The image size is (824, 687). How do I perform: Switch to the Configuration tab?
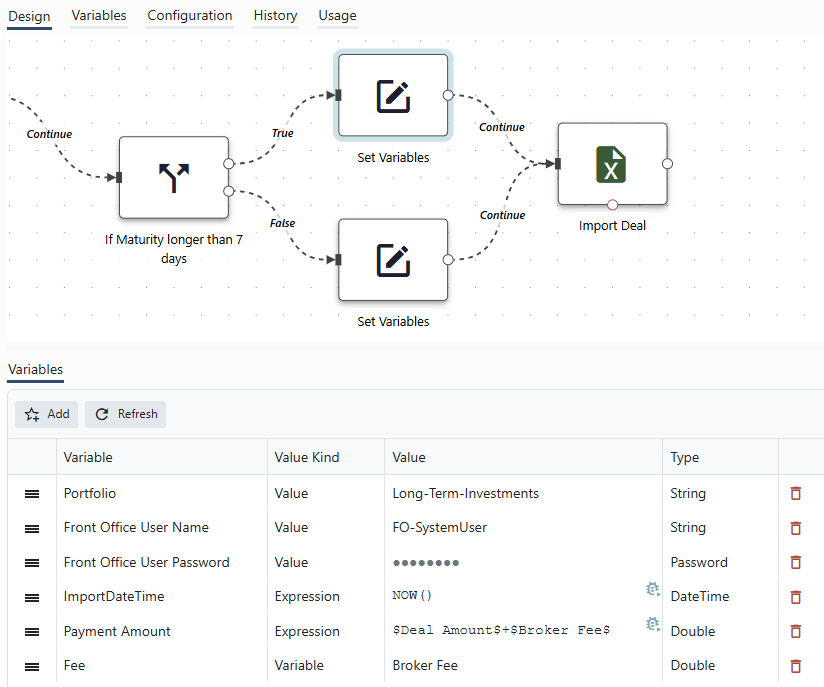pyautogui.click(x=190, y=16)
